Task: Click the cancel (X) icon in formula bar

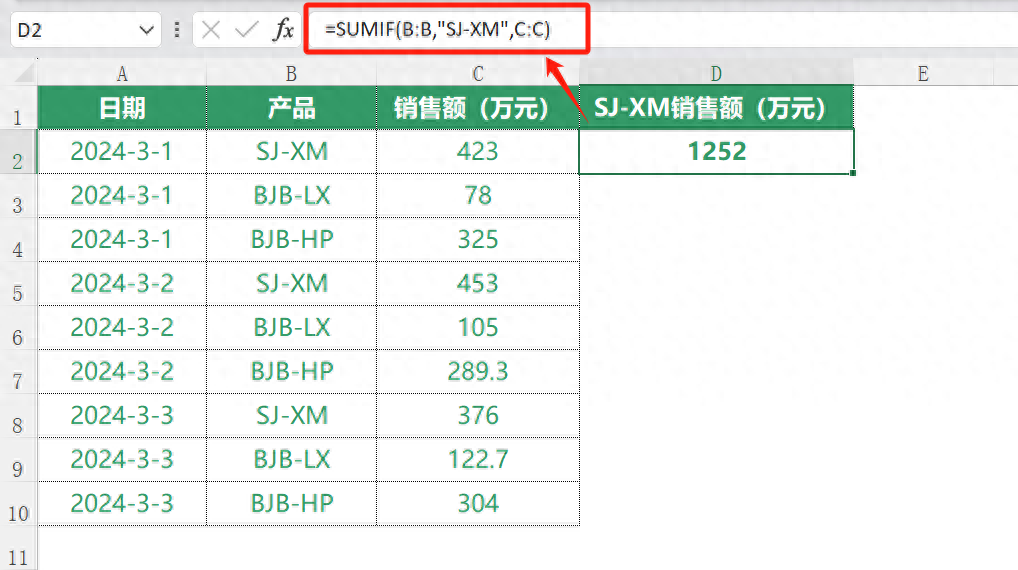Action: [211, 30]
